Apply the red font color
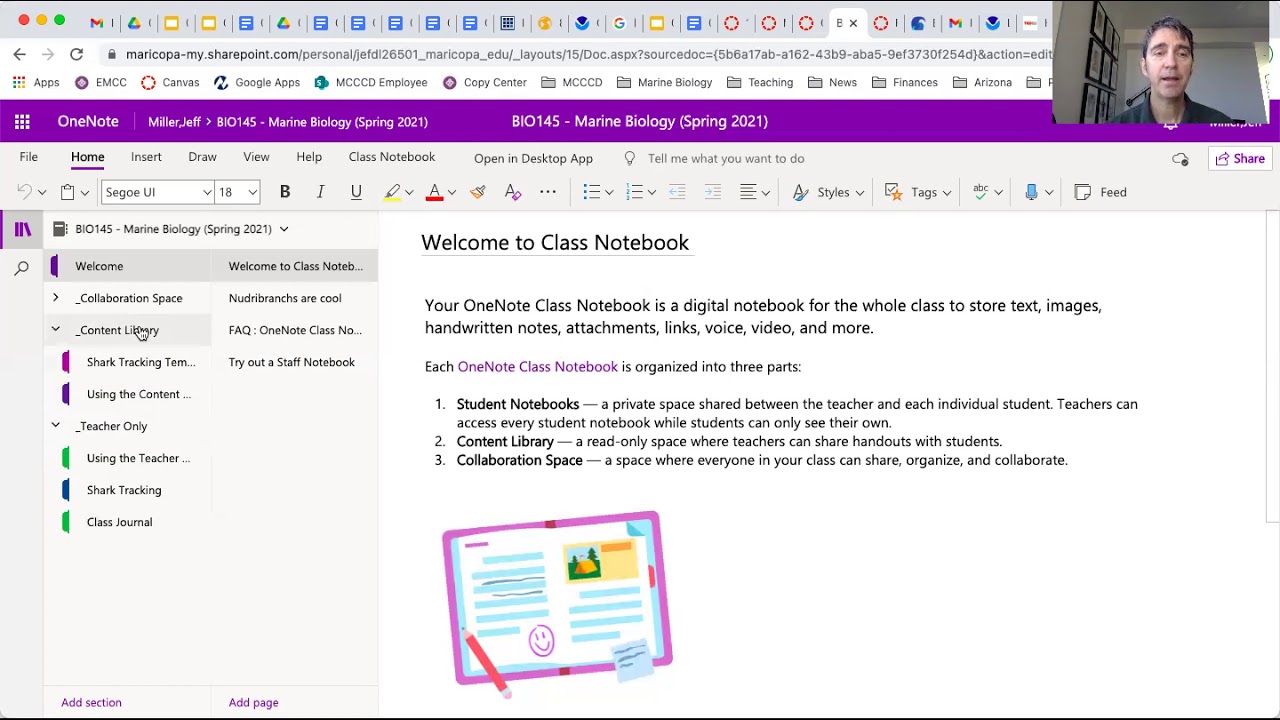Viewport: 1280px width, 720px height. (x=434, y=192)
